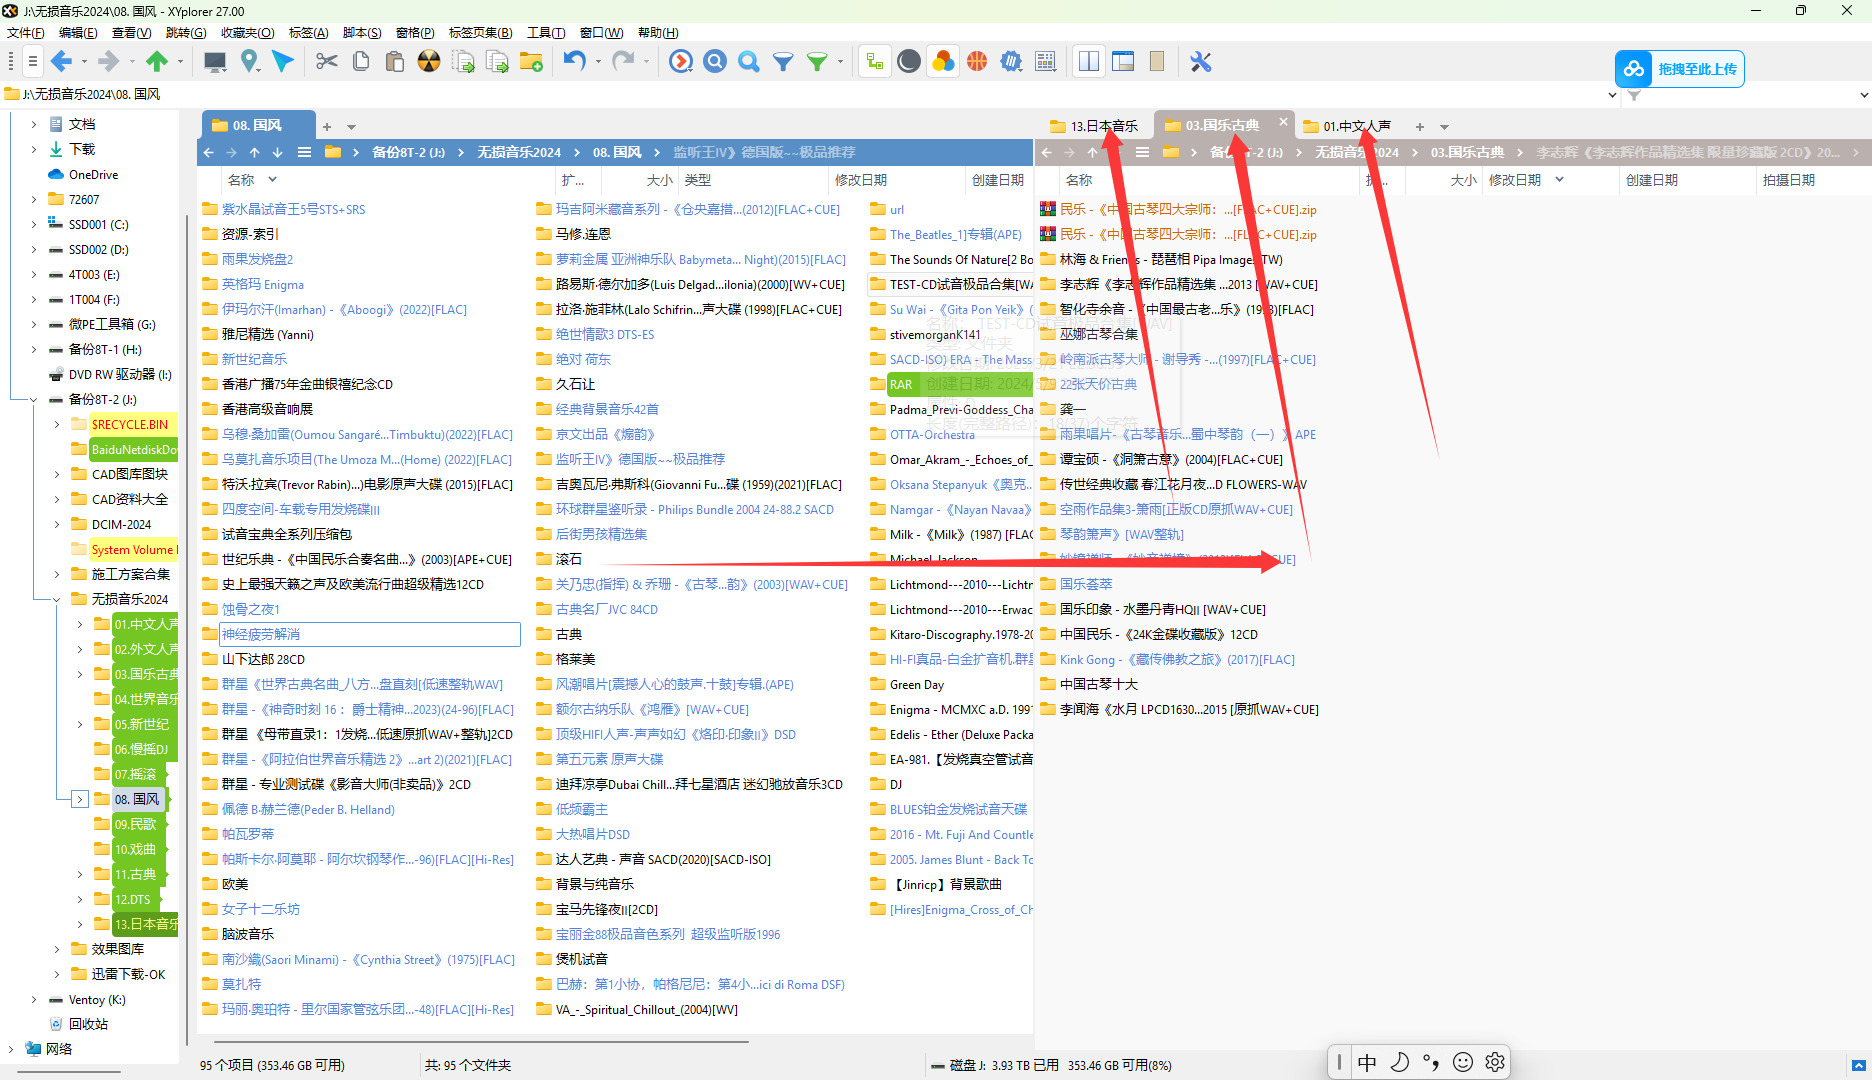Toggle the folder tree view button

pyautogui.click(x=874, y=62)
